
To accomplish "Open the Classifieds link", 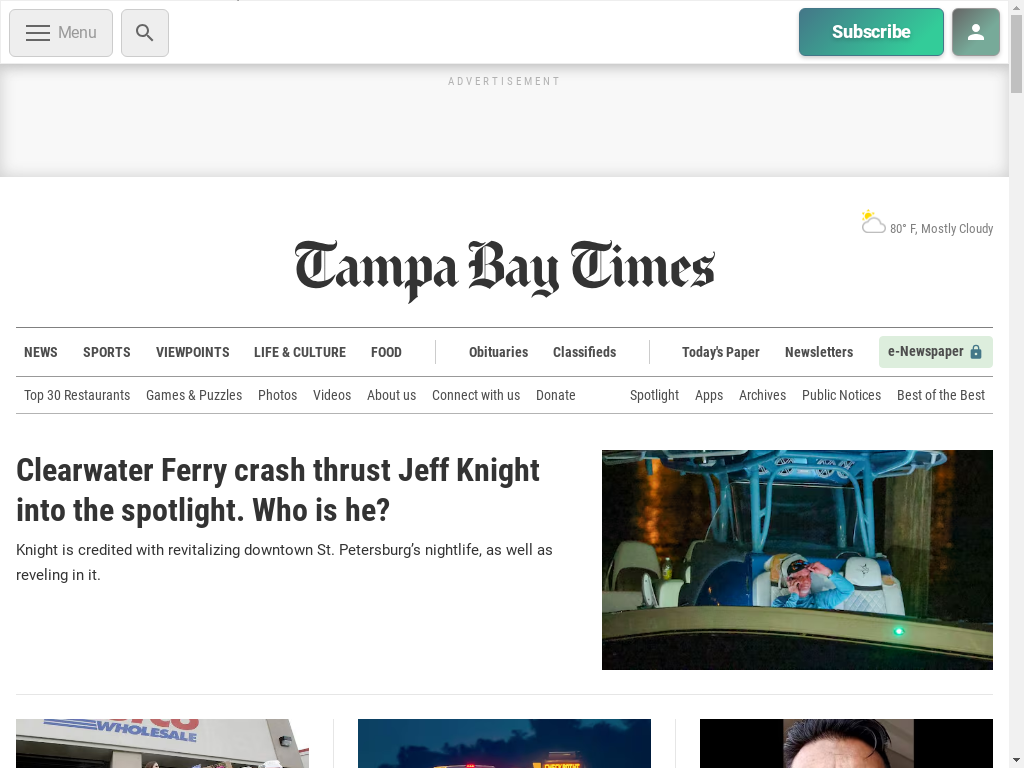I will (584, 352).
